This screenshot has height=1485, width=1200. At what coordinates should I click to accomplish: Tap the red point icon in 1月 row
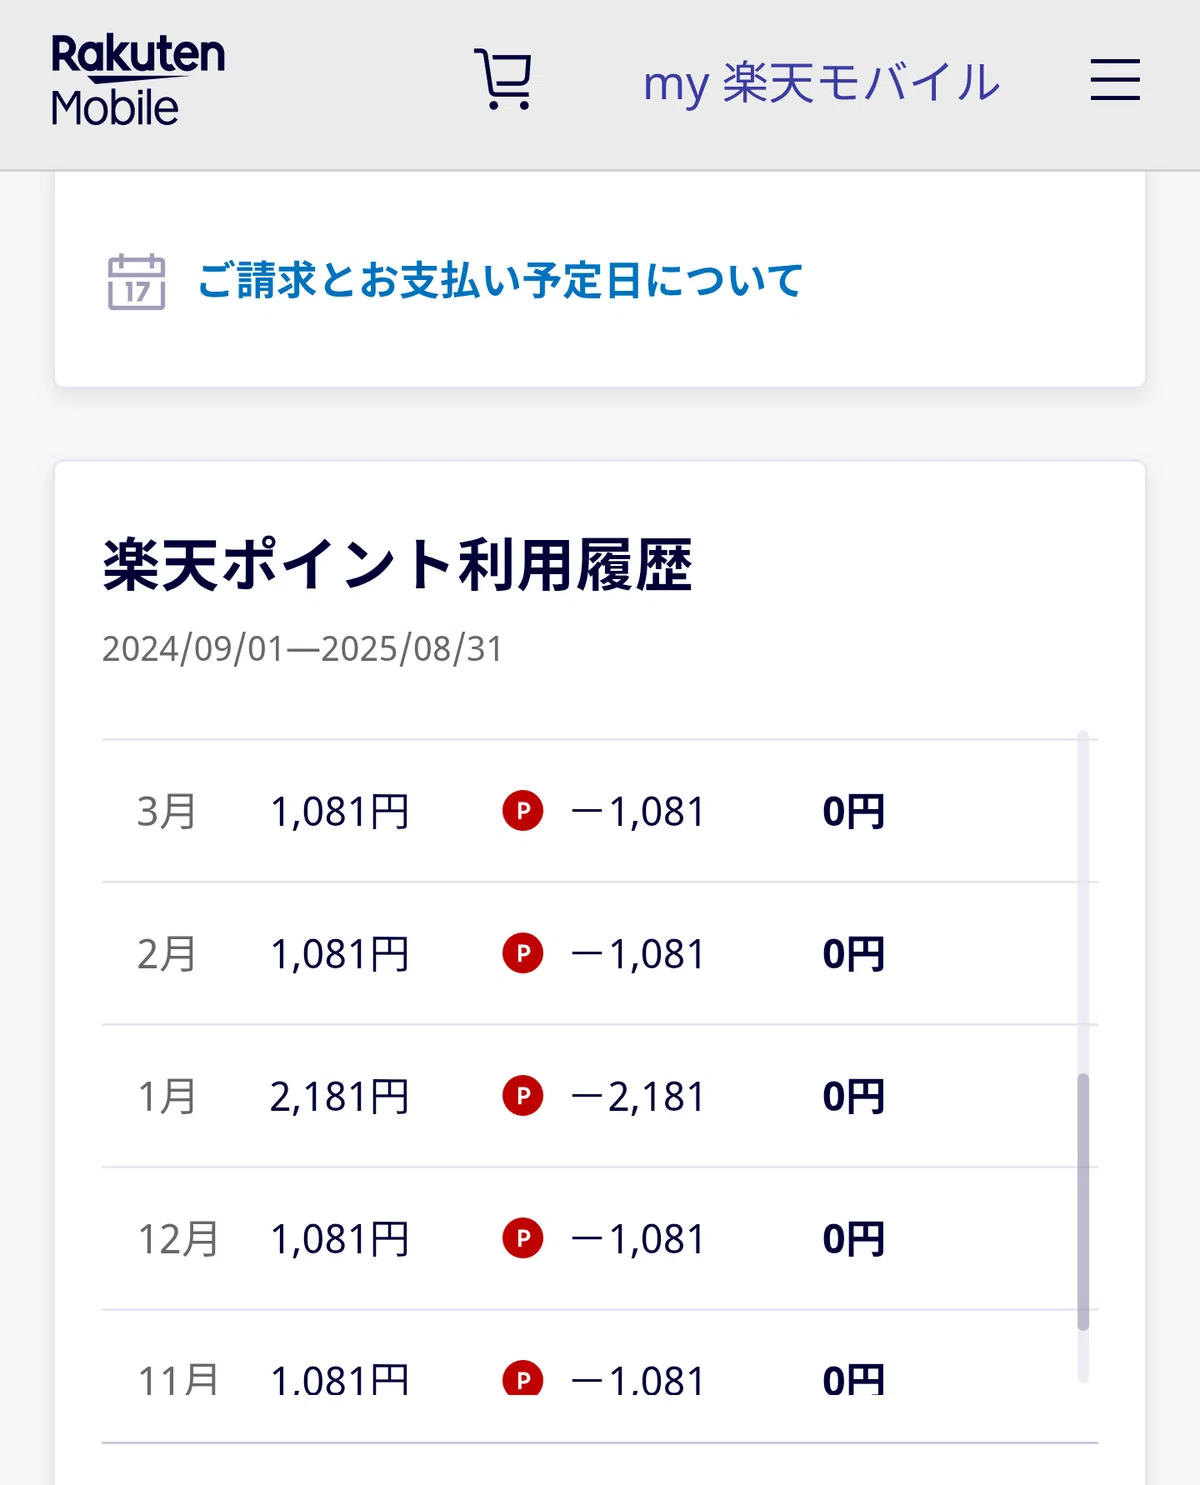tap(523, 1095)
